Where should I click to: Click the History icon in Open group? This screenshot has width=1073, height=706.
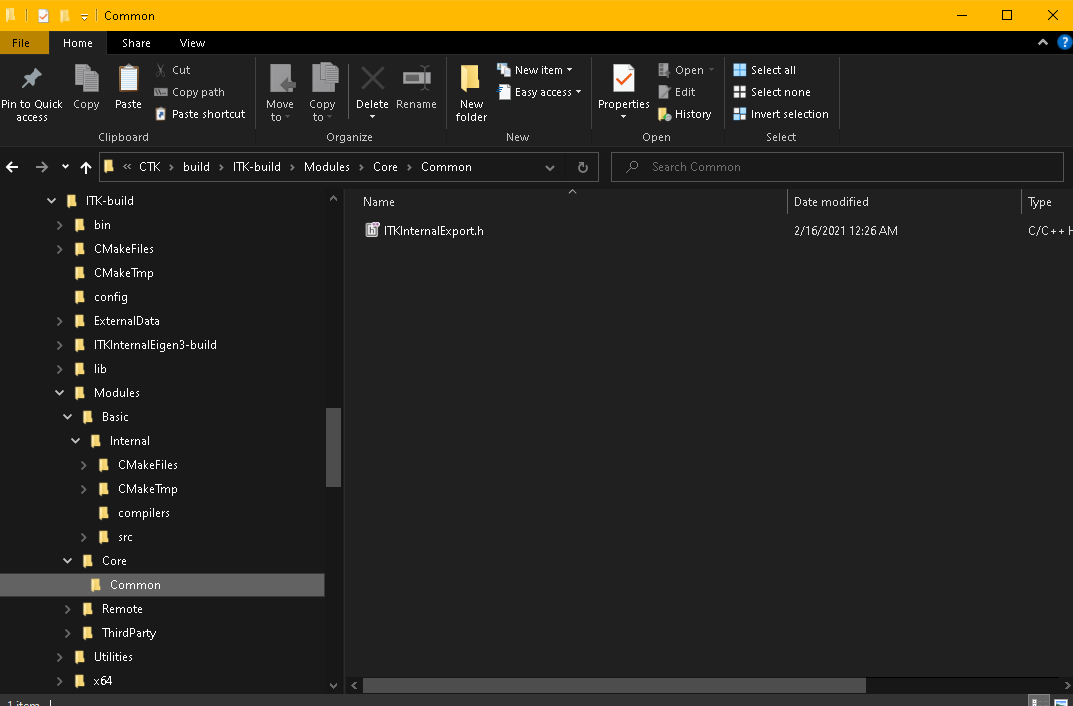[664, 114]
